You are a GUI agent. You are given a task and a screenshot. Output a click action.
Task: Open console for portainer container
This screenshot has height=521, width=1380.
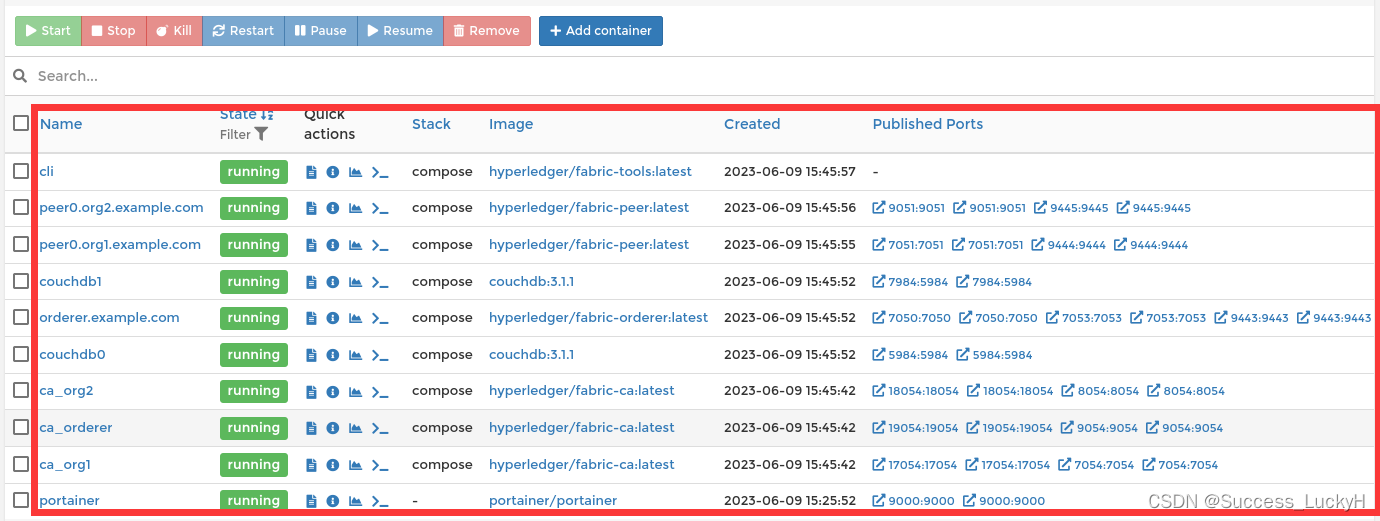(380, 501)
